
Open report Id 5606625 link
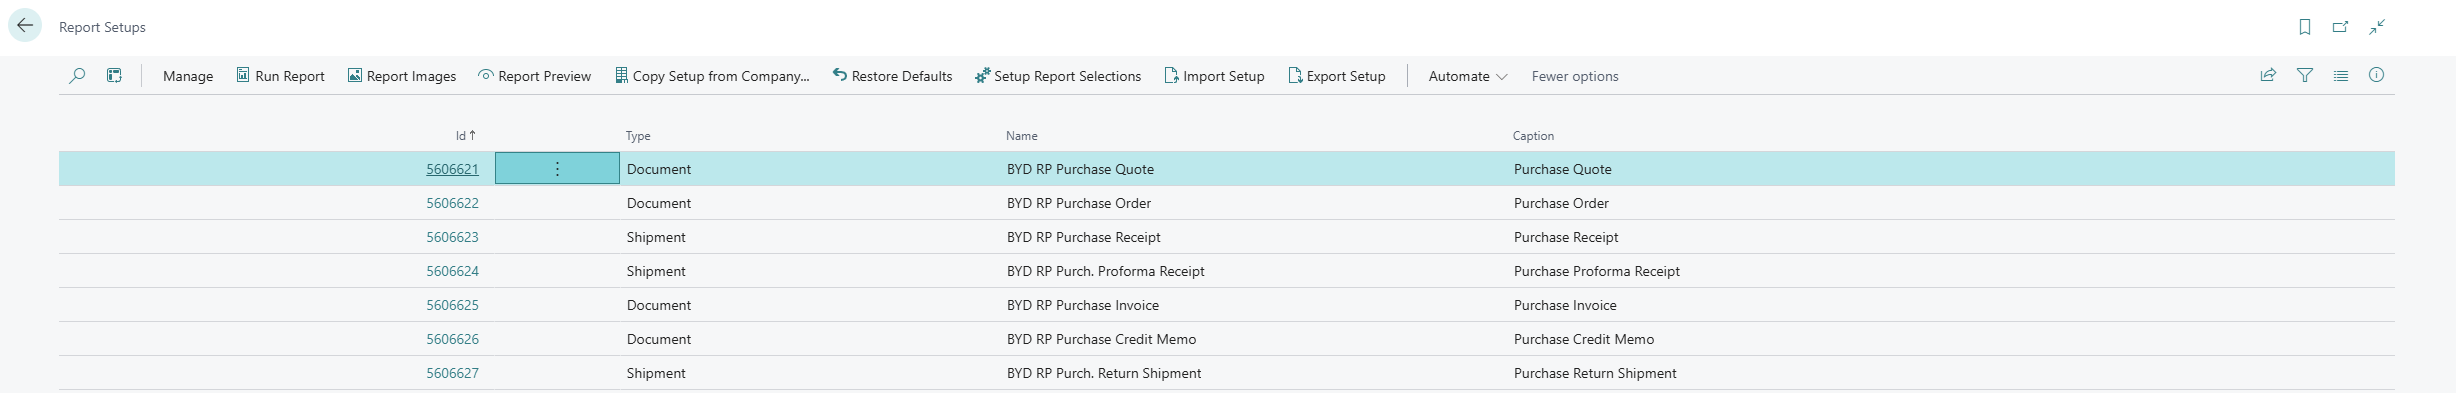tap(452, 305)
